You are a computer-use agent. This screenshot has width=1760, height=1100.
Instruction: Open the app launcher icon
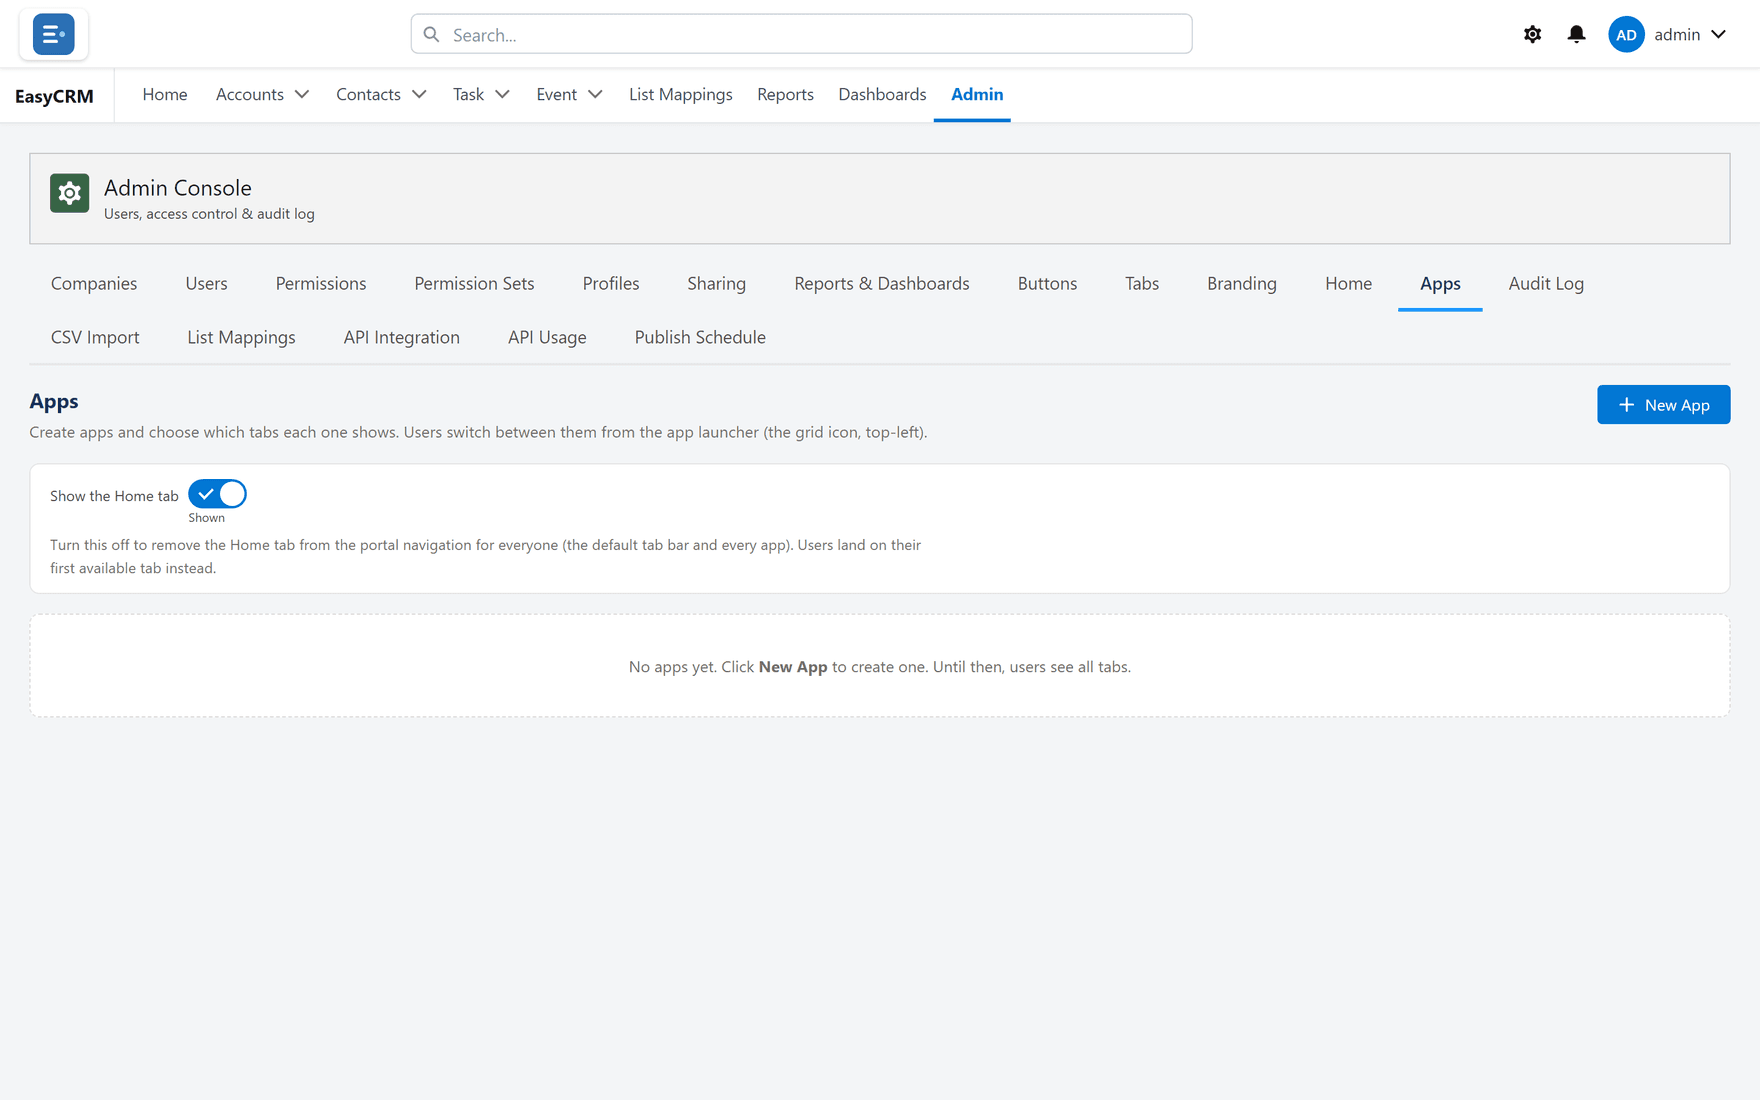(x=53, y=34)
